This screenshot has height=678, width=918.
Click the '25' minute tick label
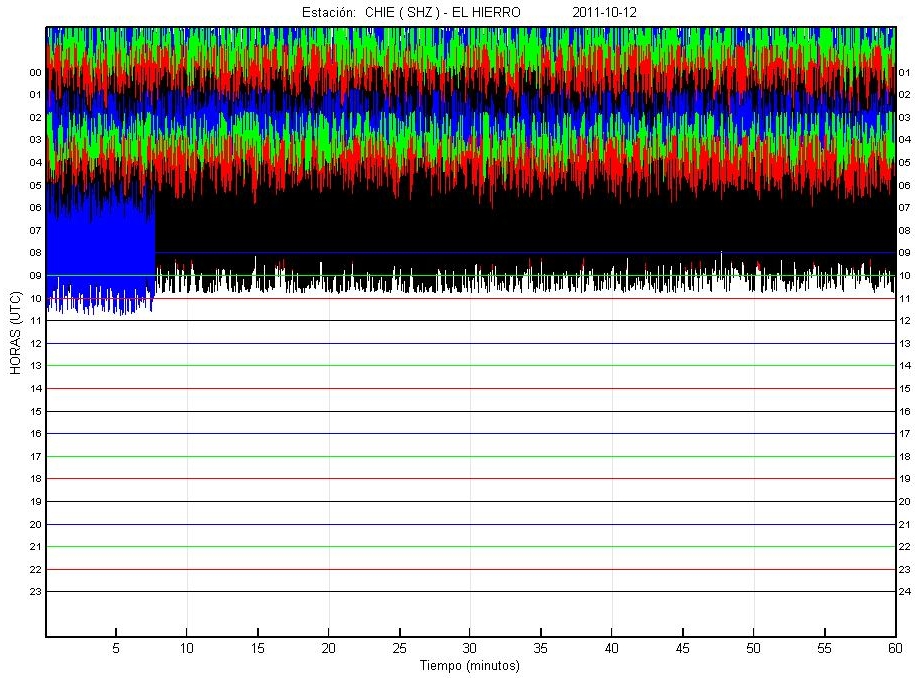[399, 648]
